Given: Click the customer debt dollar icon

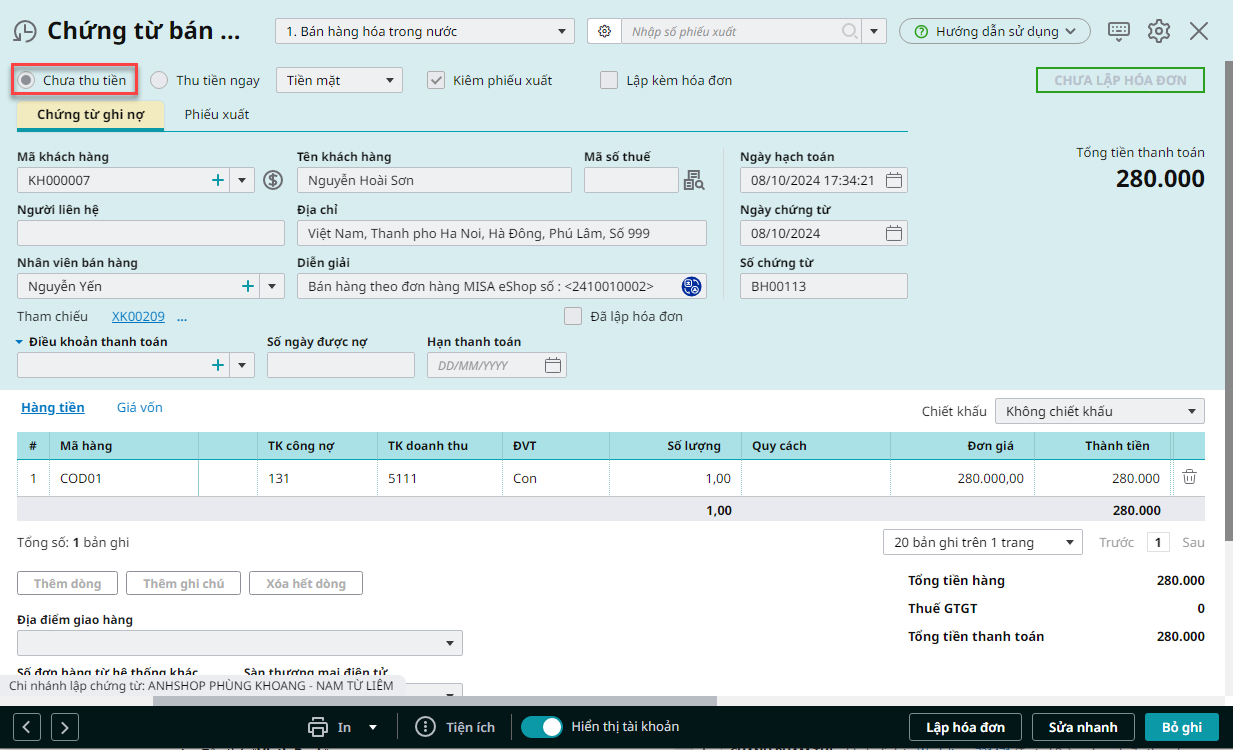Looking at the screenshot, I should tap(273, 180).
